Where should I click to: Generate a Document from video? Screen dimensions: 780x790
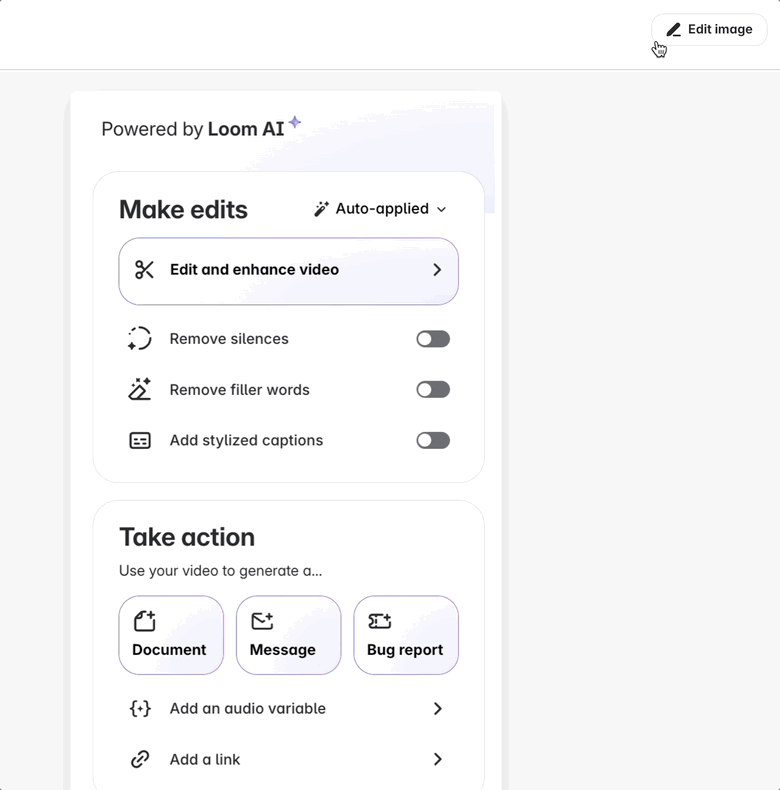(171, 635)
